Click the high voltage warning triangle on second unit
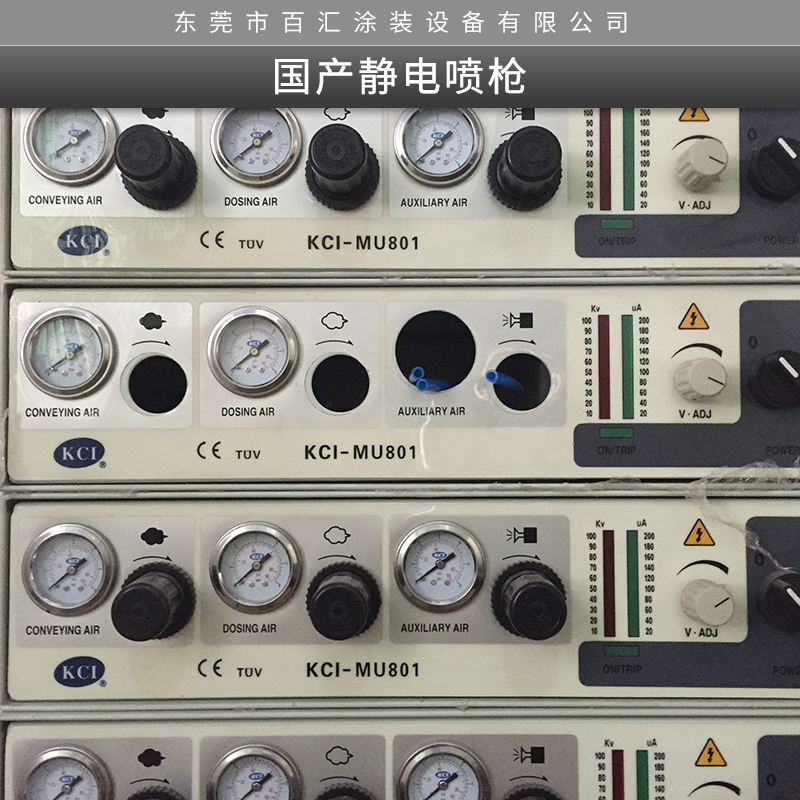The width and height of the screenshot is (800, 800). pos(693,317)
